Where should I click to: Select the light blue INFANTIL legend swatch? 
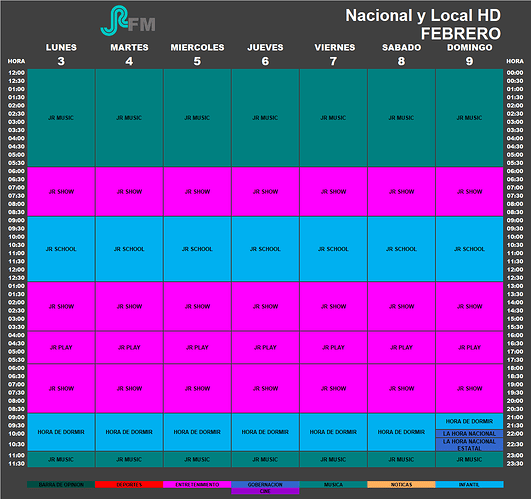(x=469, y=484)
